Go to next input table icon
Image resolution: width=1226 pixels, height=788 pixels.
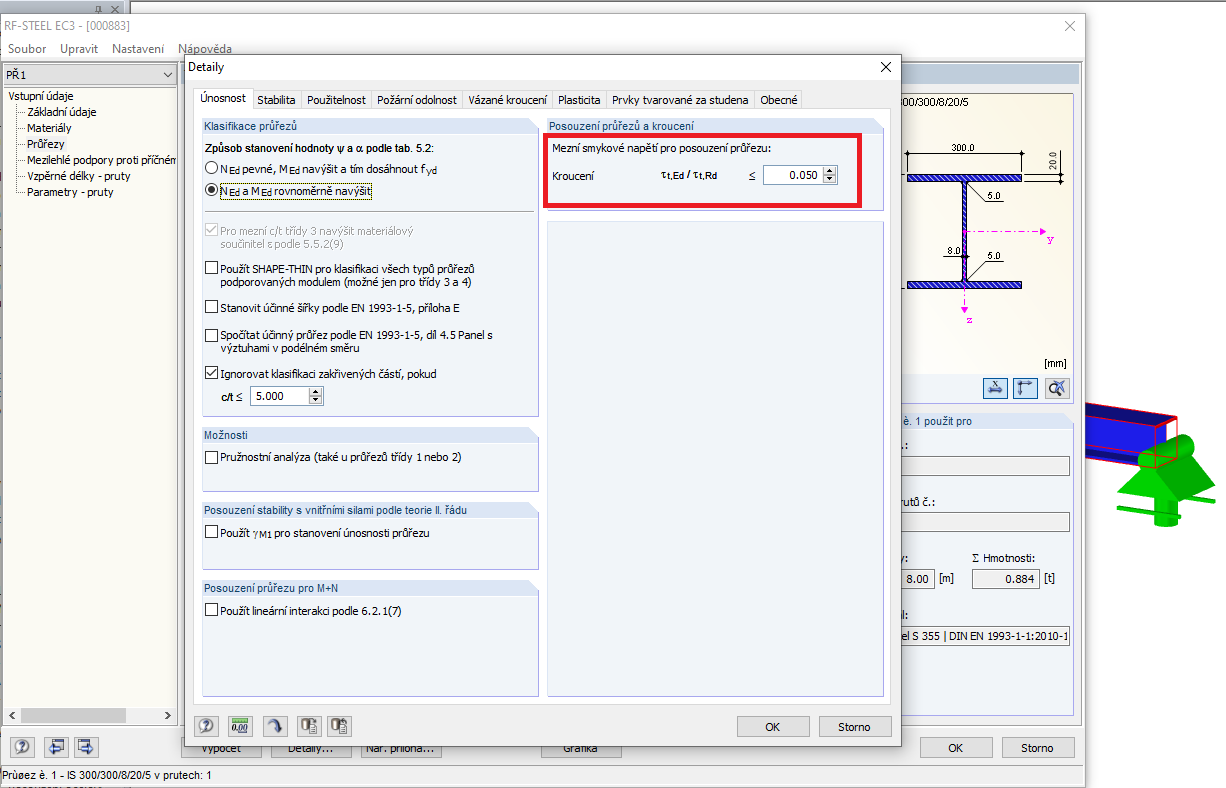(87, 746)
